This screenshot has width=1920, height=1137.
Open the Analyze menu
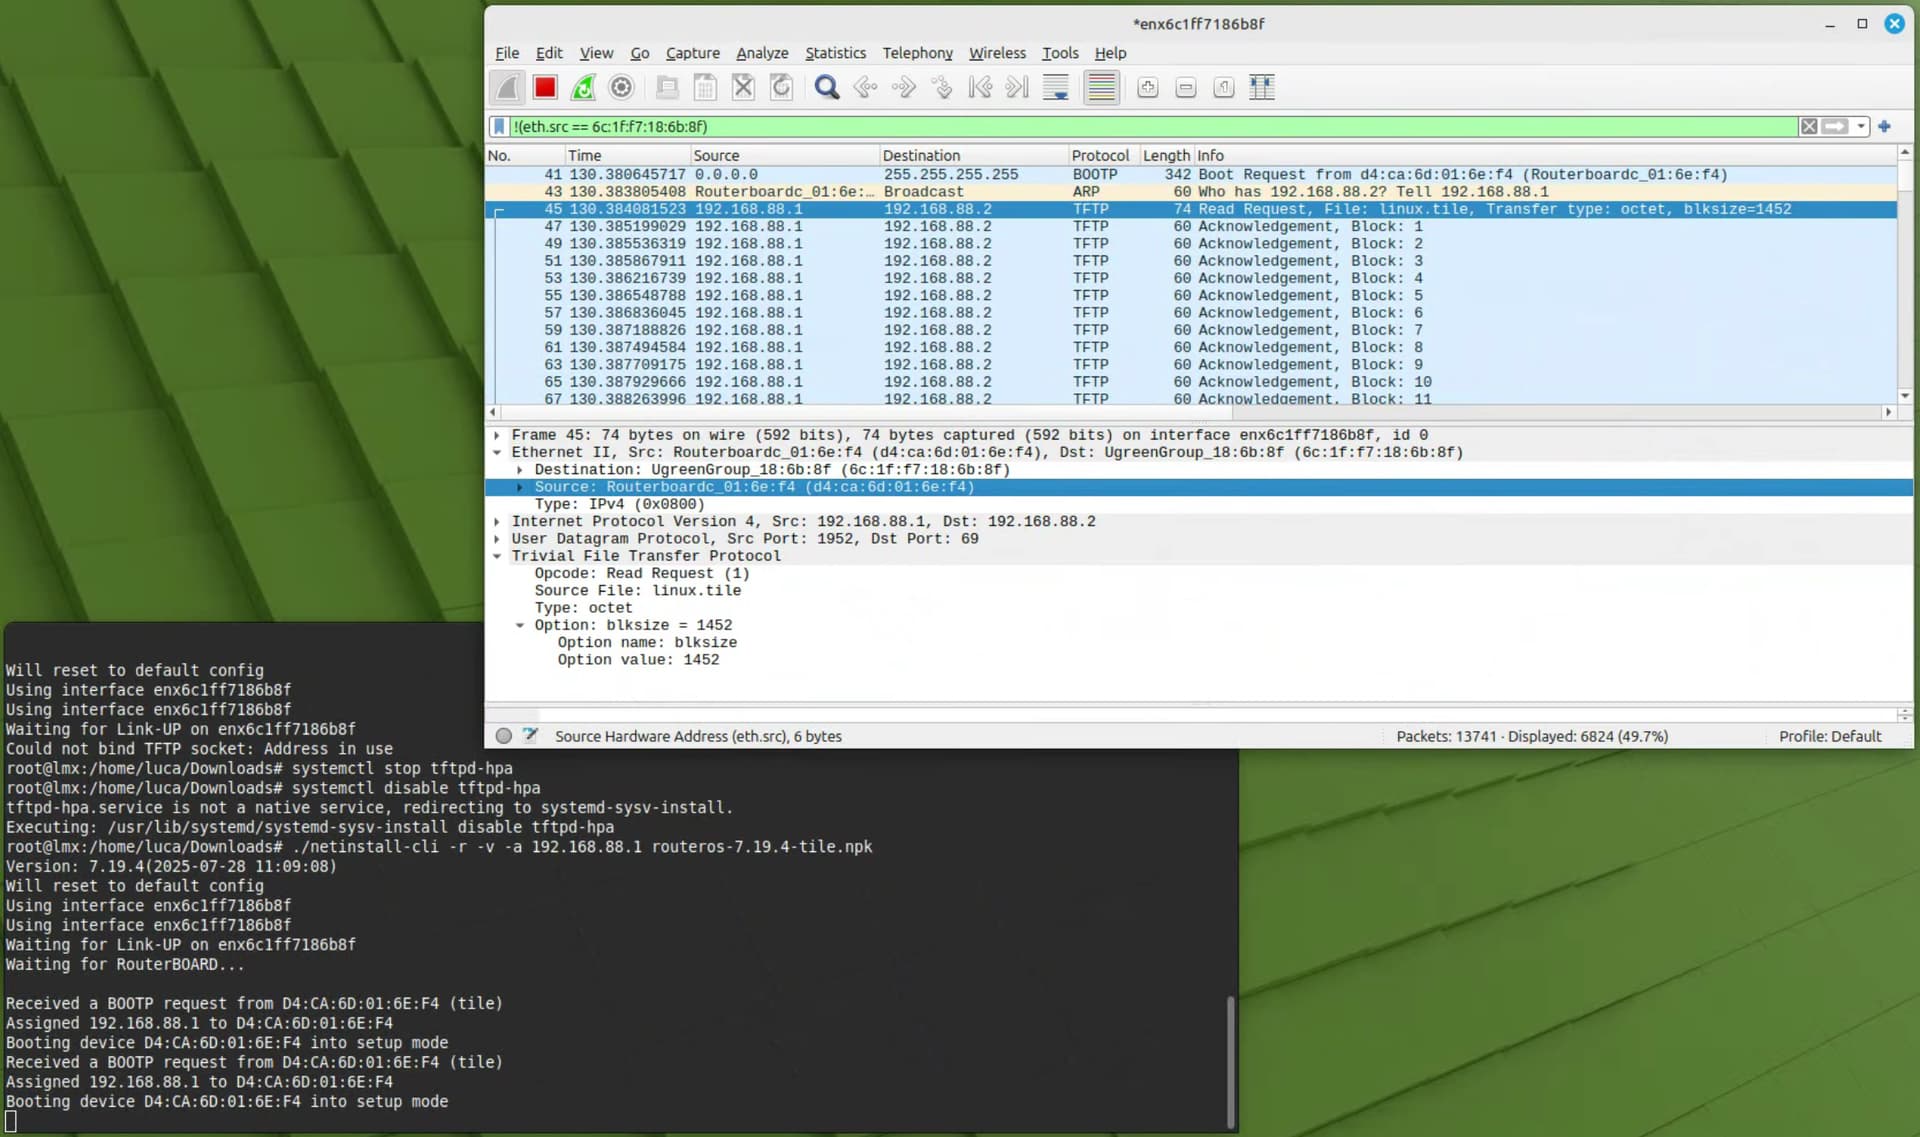tap(762, 53)
